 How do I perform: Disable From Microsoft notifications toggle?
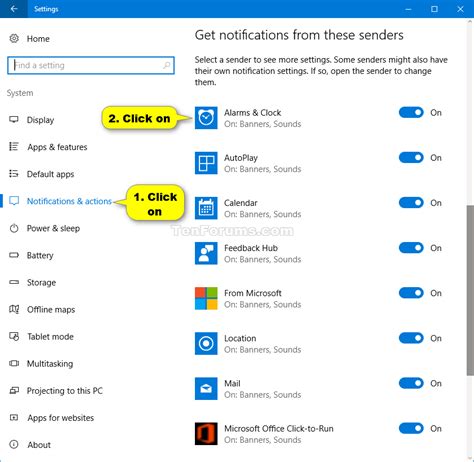point(411,293)
